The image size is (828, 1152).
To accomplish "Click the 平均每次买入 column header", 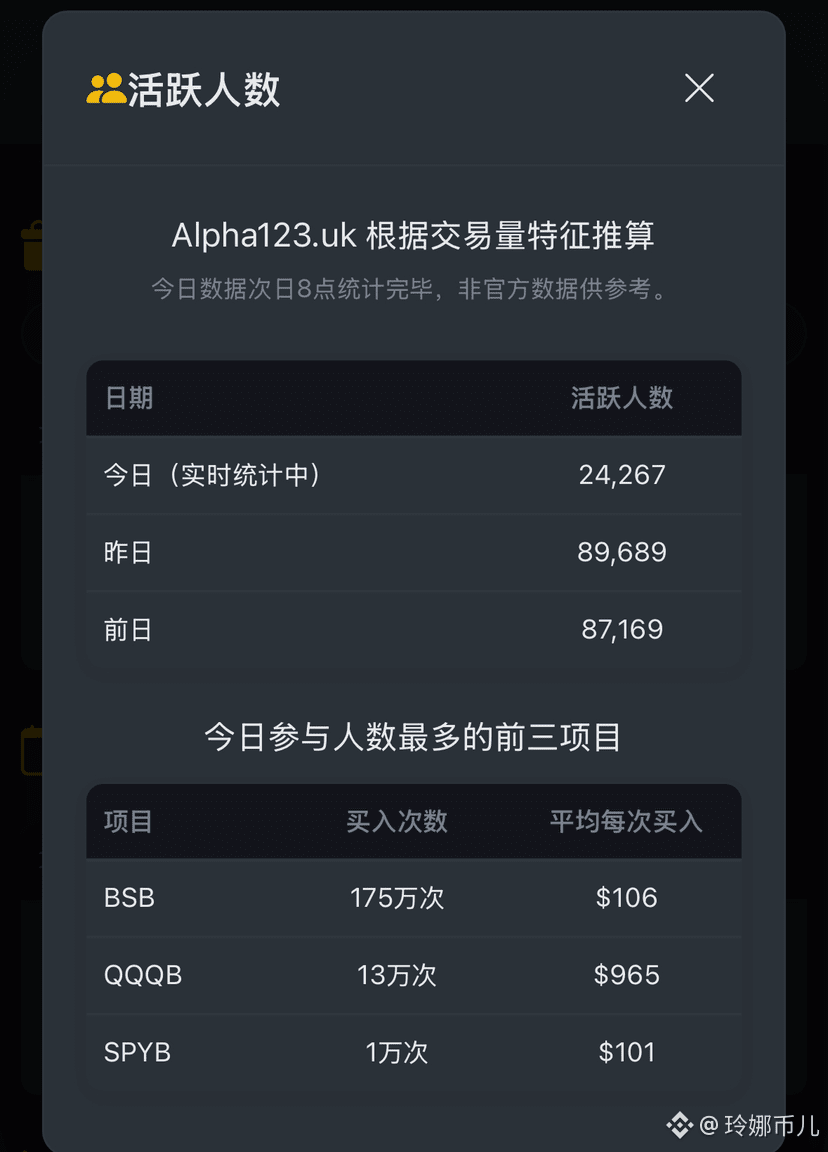I will click(x=626, y=821).
